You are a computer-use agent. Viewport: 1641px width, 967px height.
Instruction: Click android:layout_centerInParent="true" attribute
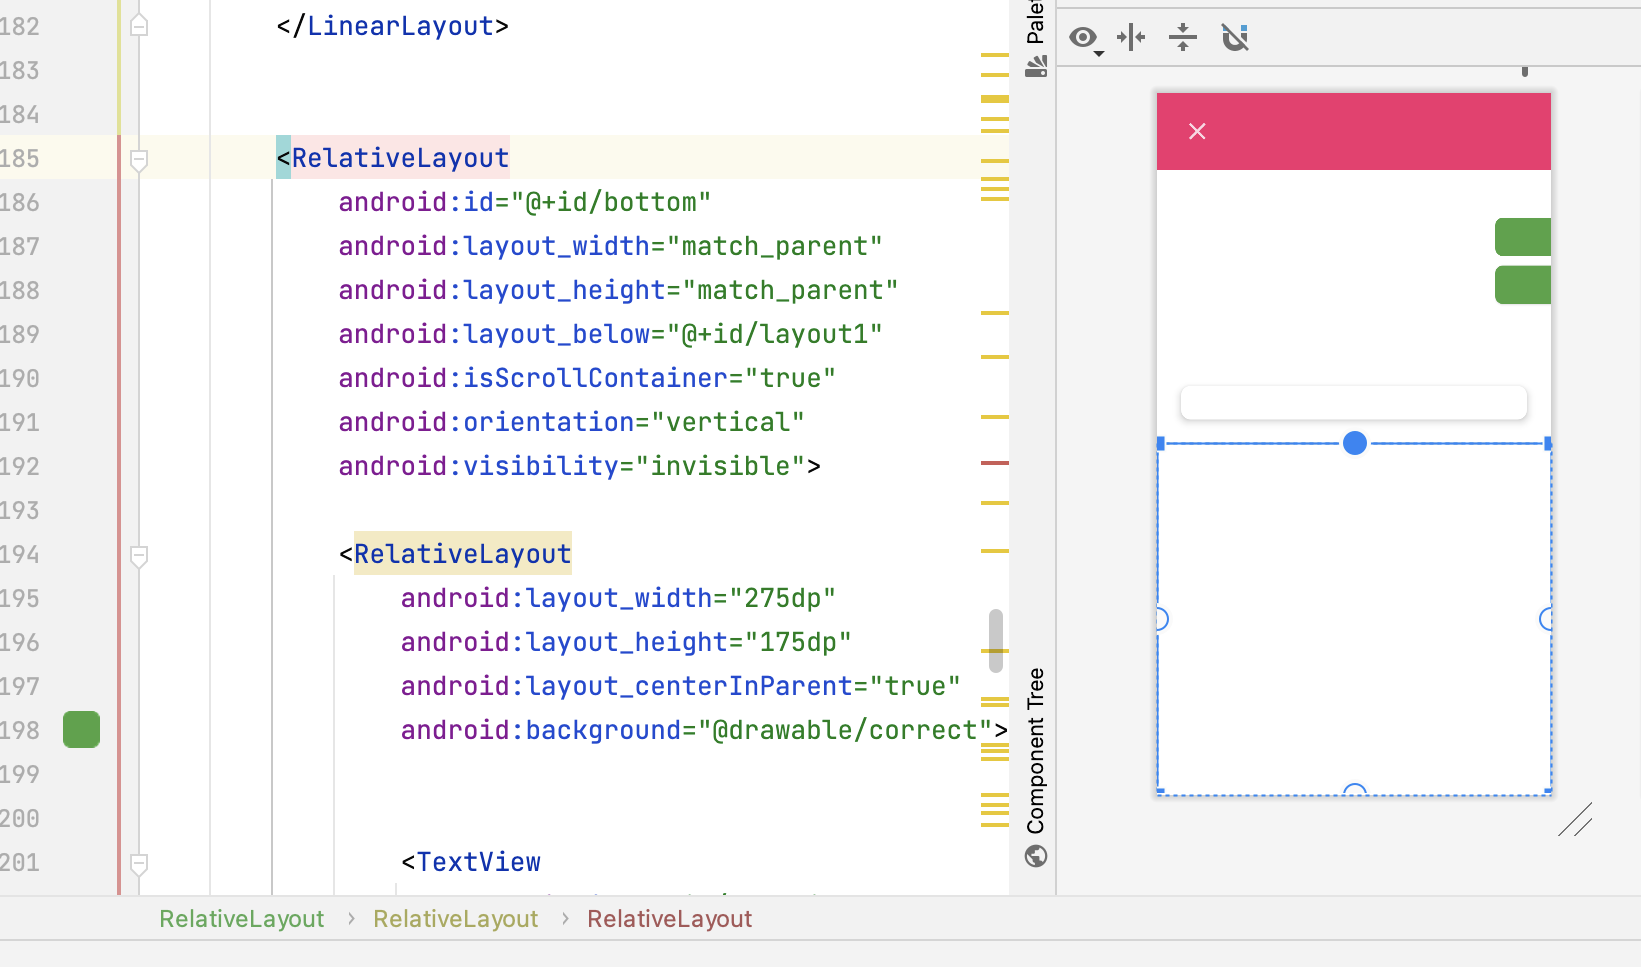click(x=680, y=686)
